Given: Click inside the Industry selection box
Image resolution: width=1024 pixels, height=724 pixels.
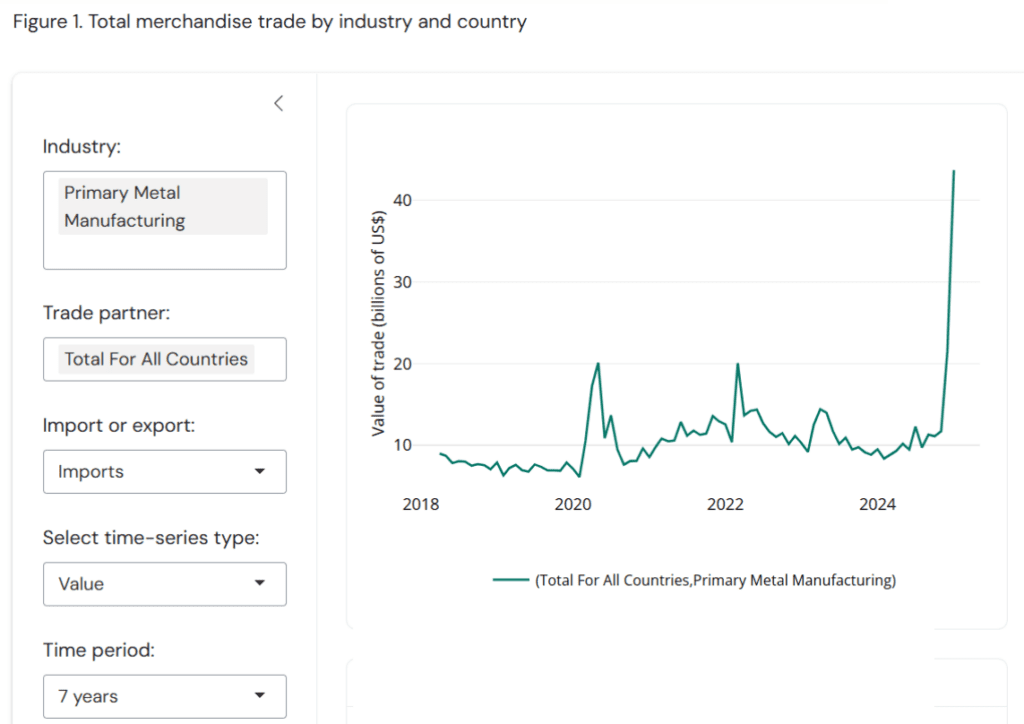Looking at the screenshot, I should pos(164,220).
